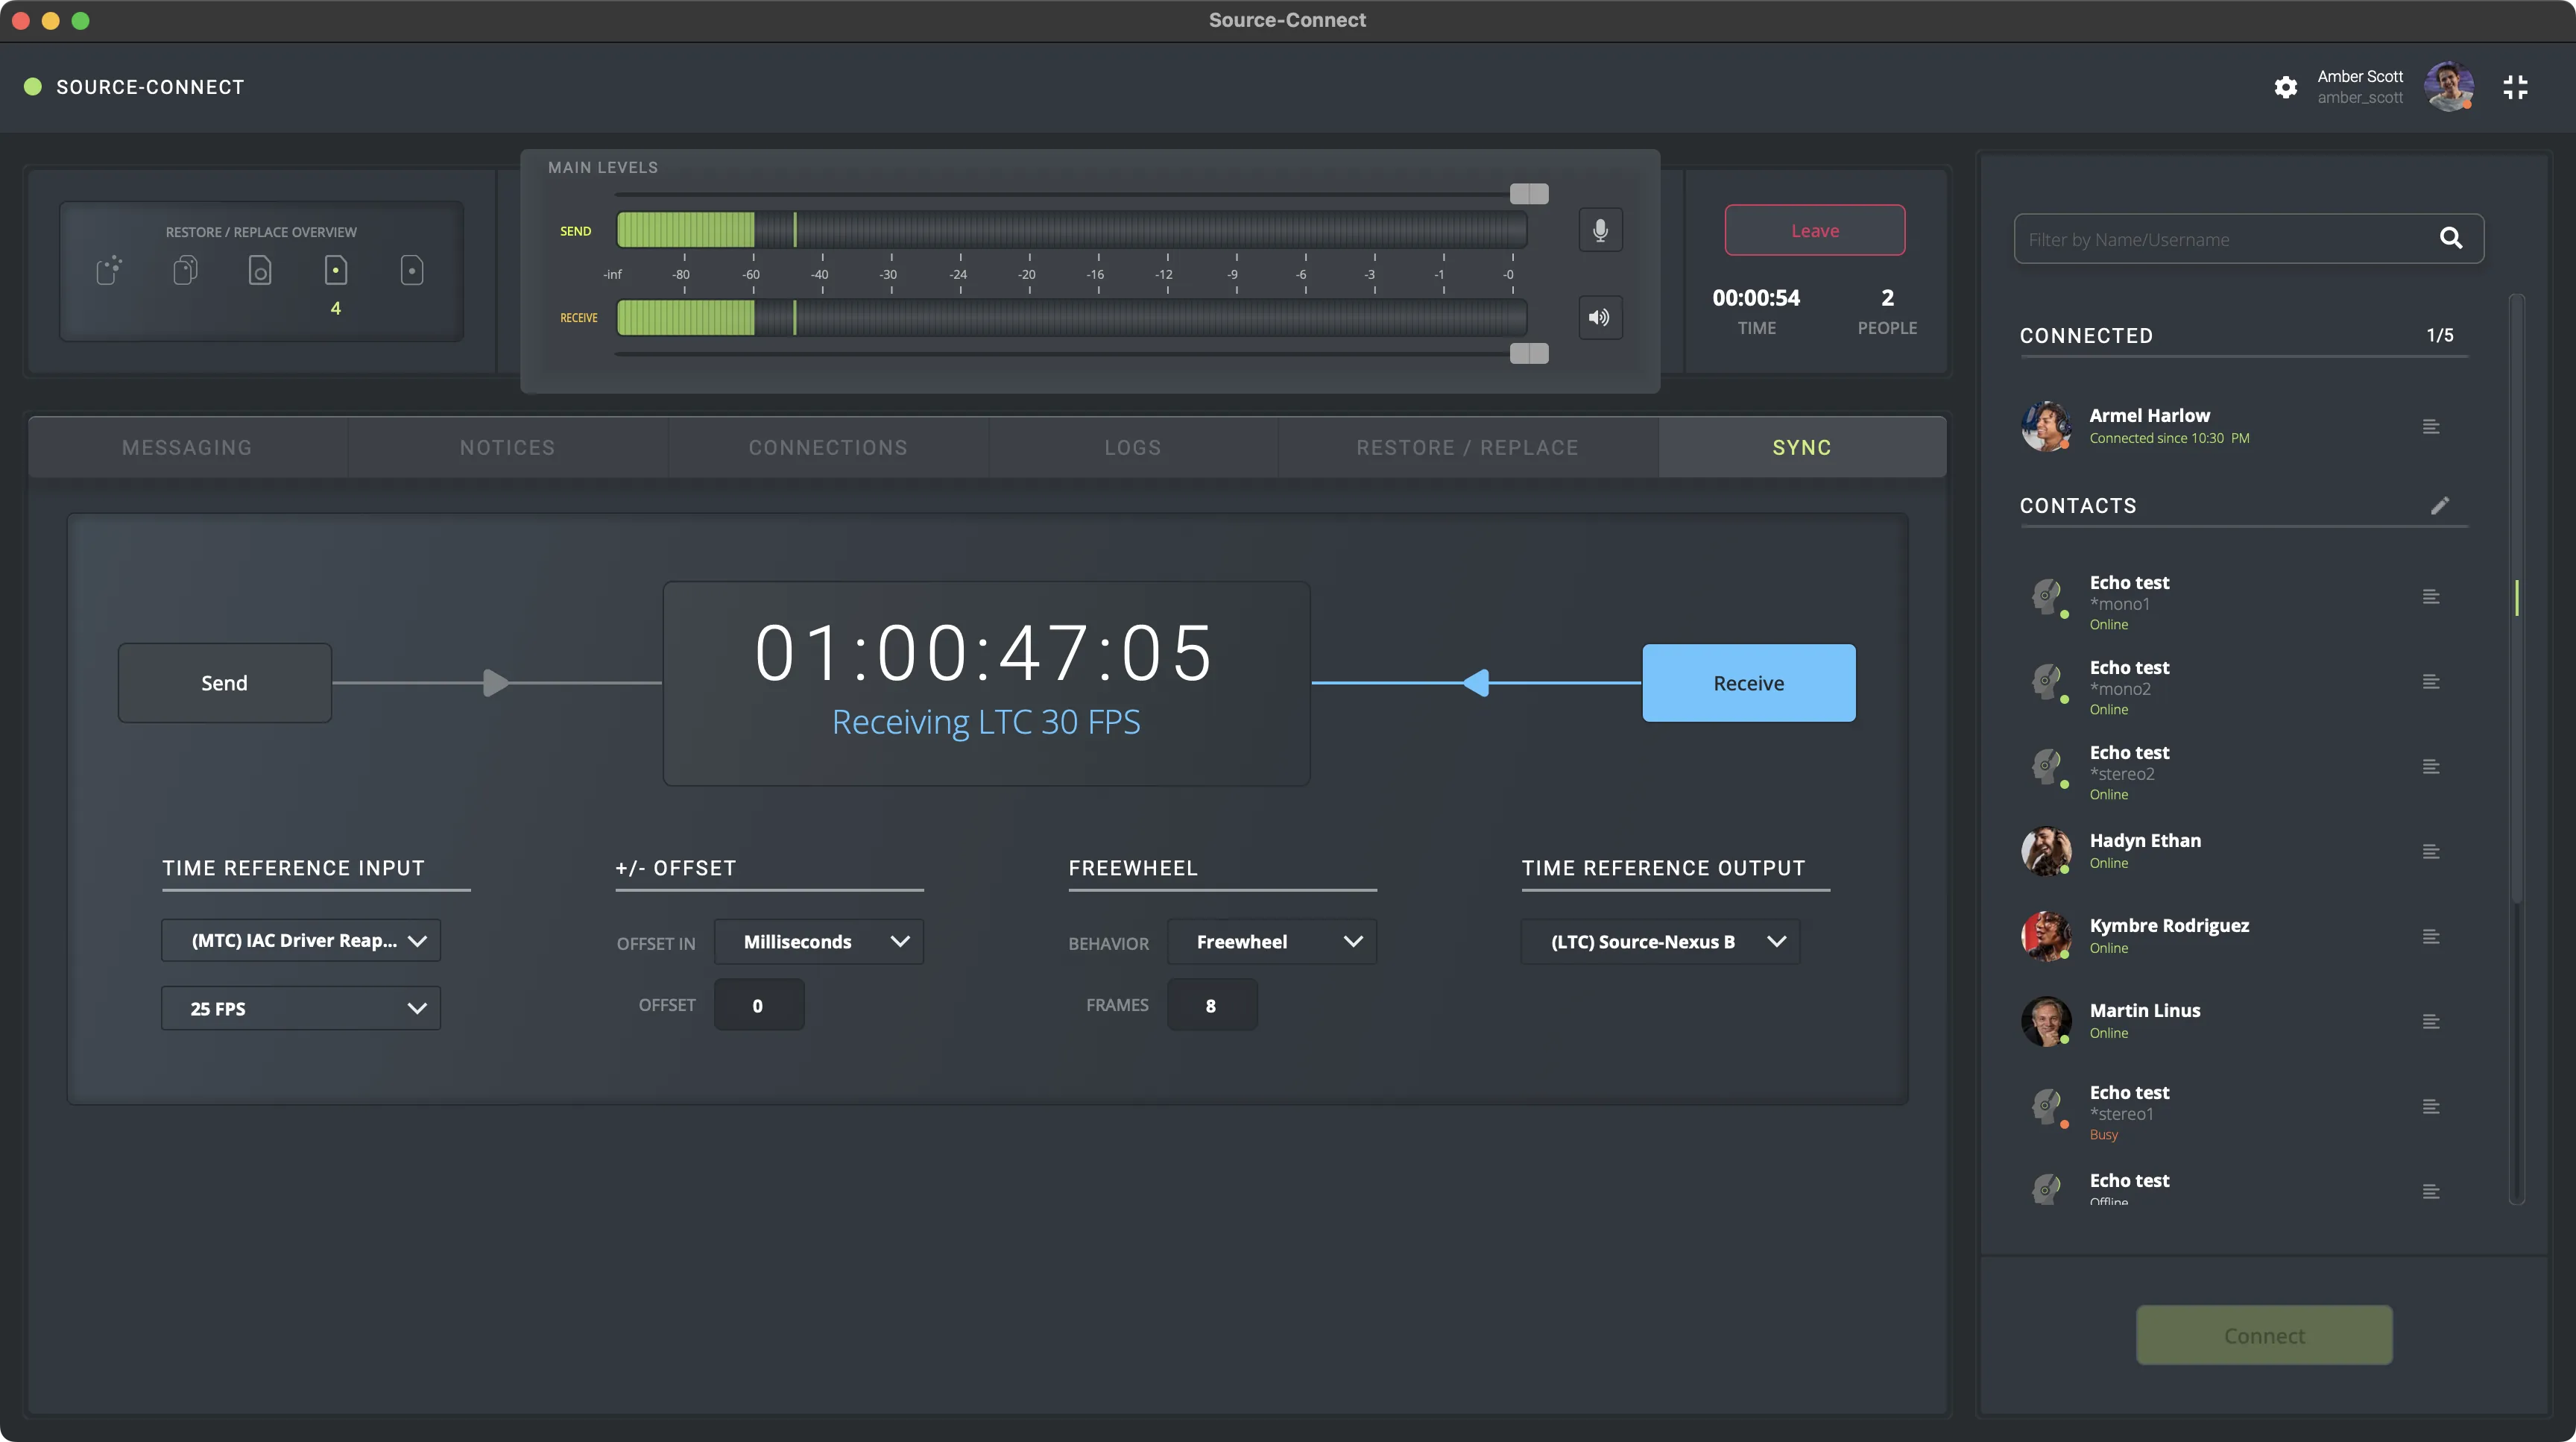Click the Offset value field
This screenshot has height=1442, width=2576.
759,1005
